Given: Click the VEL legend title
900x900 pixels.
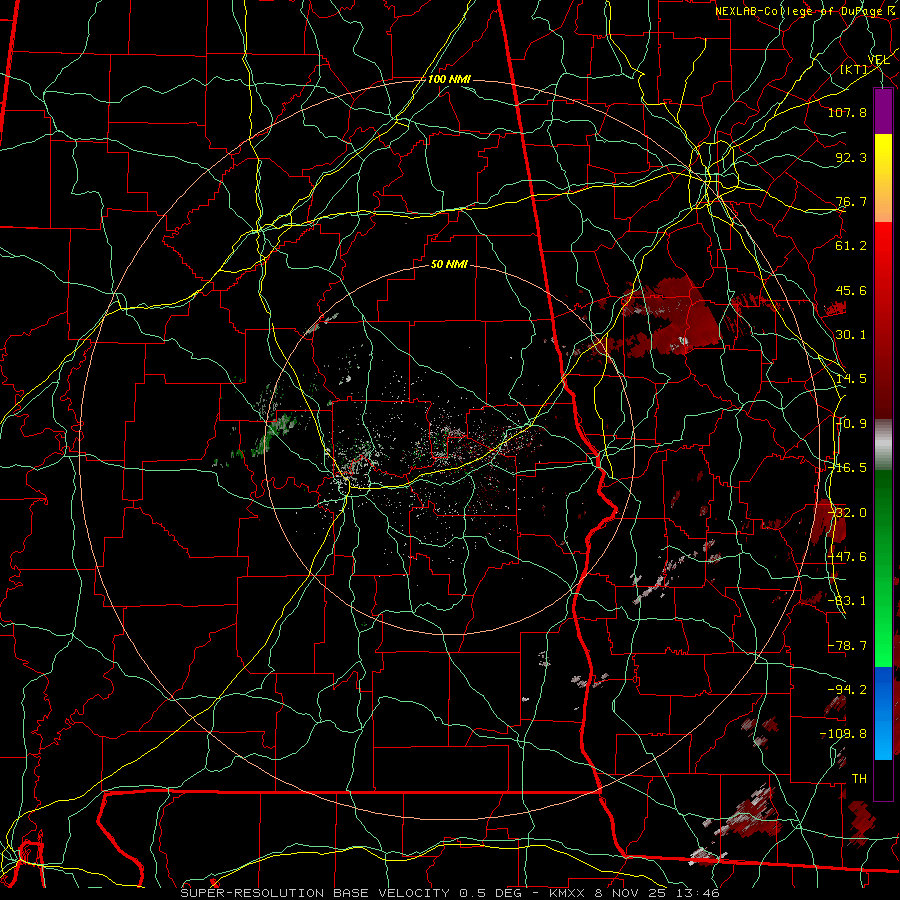Looking at the screenshot, I should tap(878, 60).
